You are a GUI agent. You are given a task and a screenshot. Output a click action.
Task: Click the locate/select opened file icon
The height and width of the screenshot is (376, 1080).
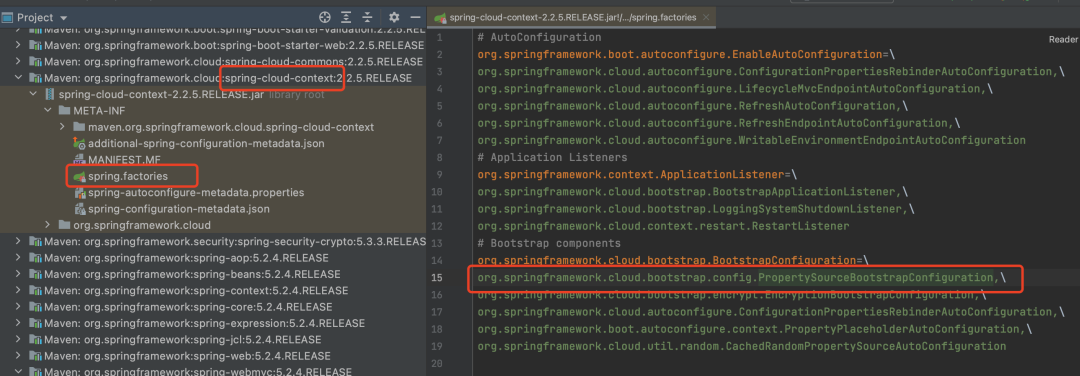pos(324,17)
